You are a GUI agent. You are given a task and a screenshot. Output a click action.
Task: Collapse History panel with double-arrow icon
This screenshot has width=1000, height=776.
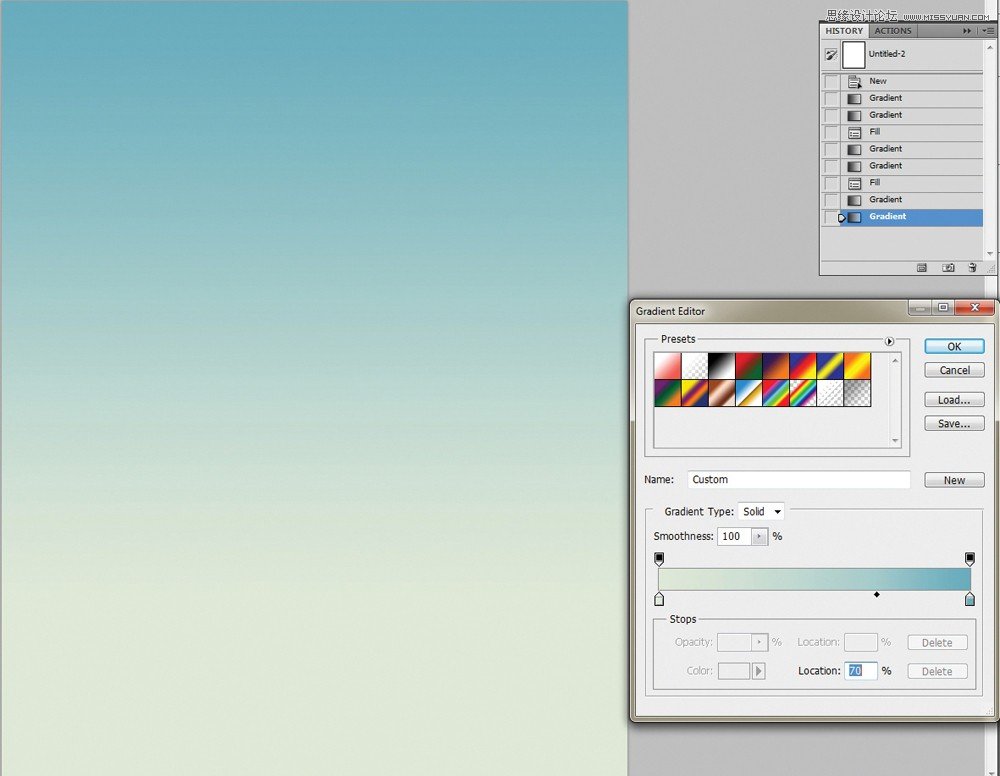pos(967,31)
